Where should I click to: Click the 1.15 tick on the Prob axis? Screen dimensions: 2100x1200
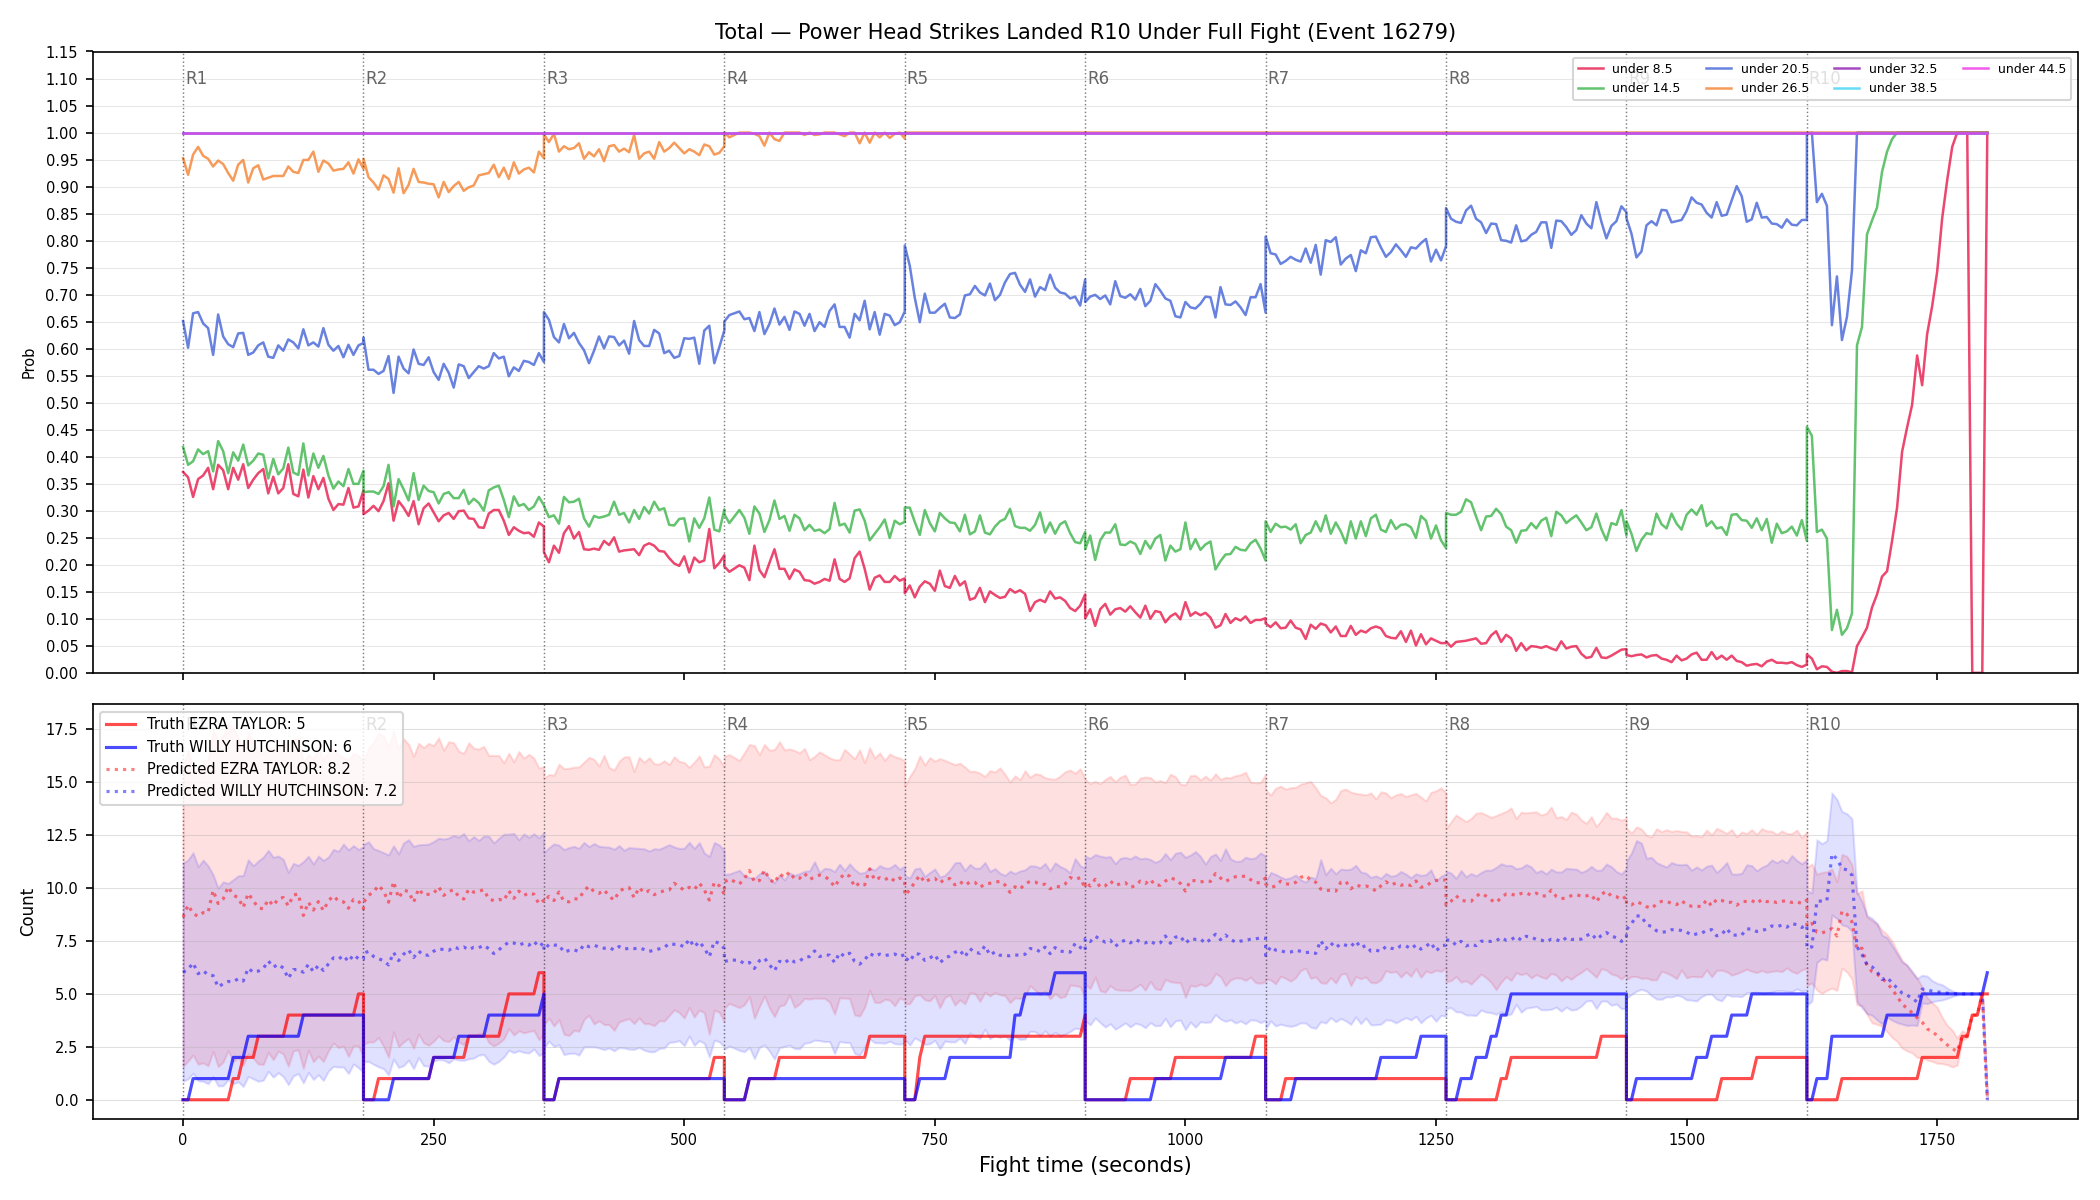pyautogui.click(x=62, y=52)
